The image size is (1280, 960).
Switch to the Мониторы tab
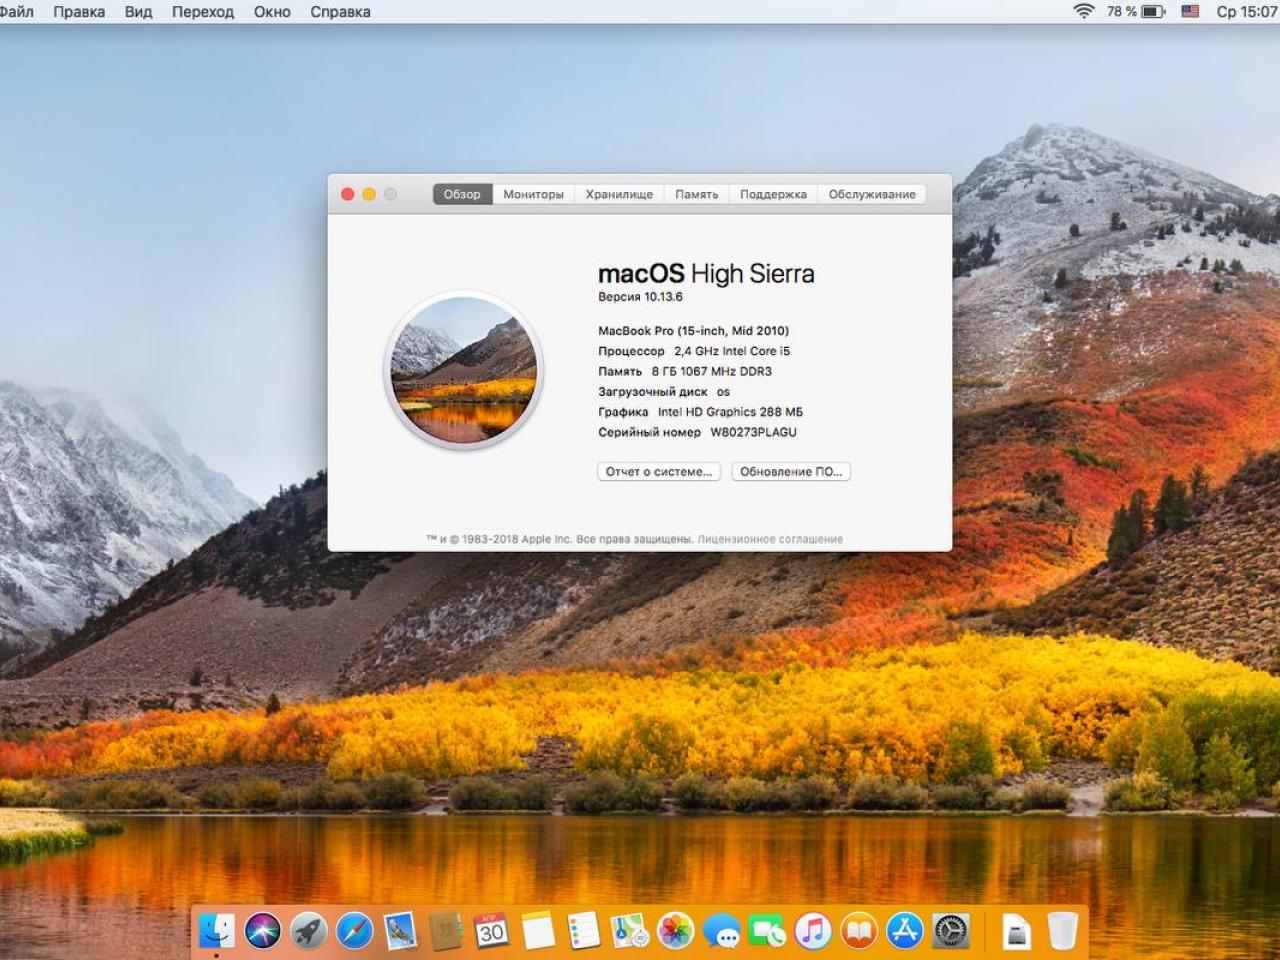533,194
